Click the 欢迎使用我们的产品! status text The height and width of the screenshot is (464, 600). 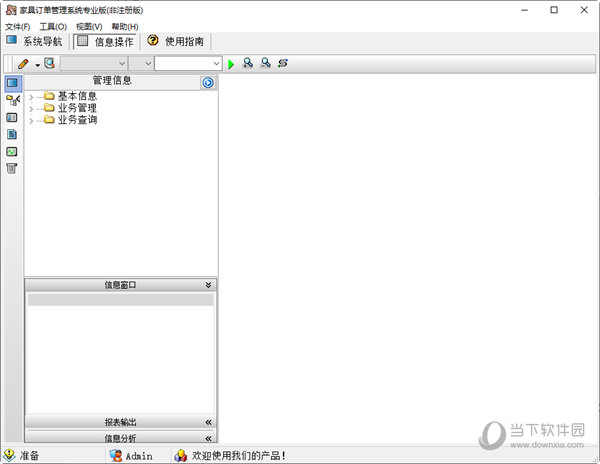[239, 456]
